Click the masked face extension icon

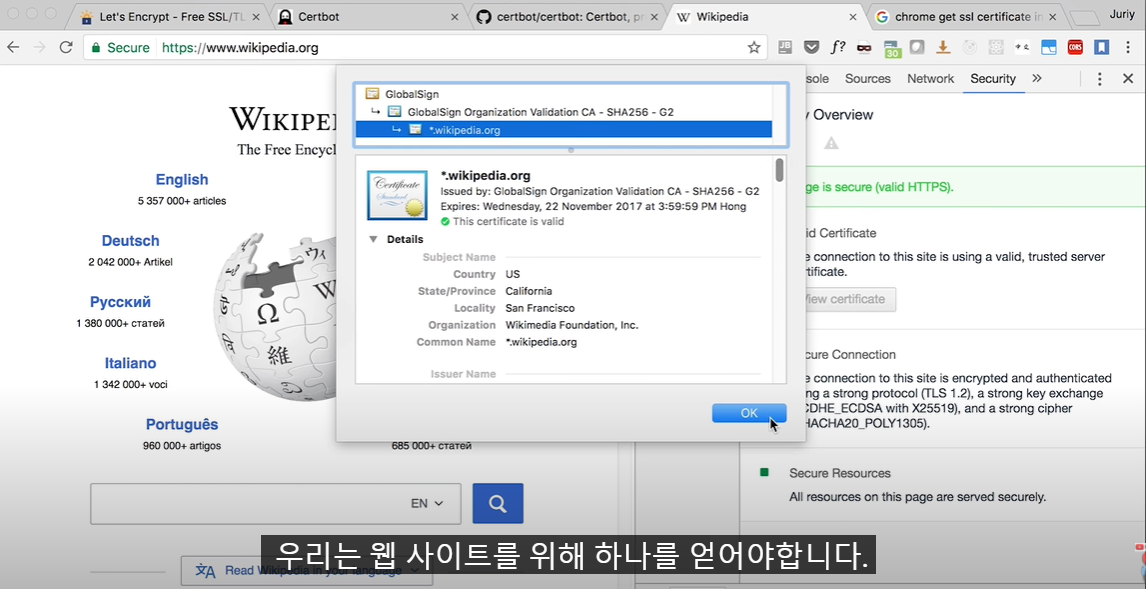[865, 48]
